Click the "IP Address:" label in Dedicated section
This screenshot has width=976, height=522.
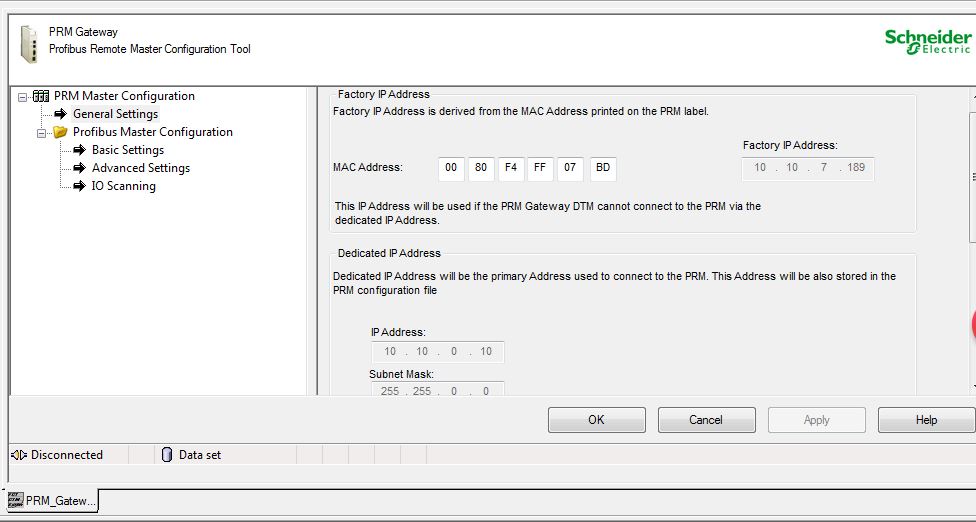point(398,333)
